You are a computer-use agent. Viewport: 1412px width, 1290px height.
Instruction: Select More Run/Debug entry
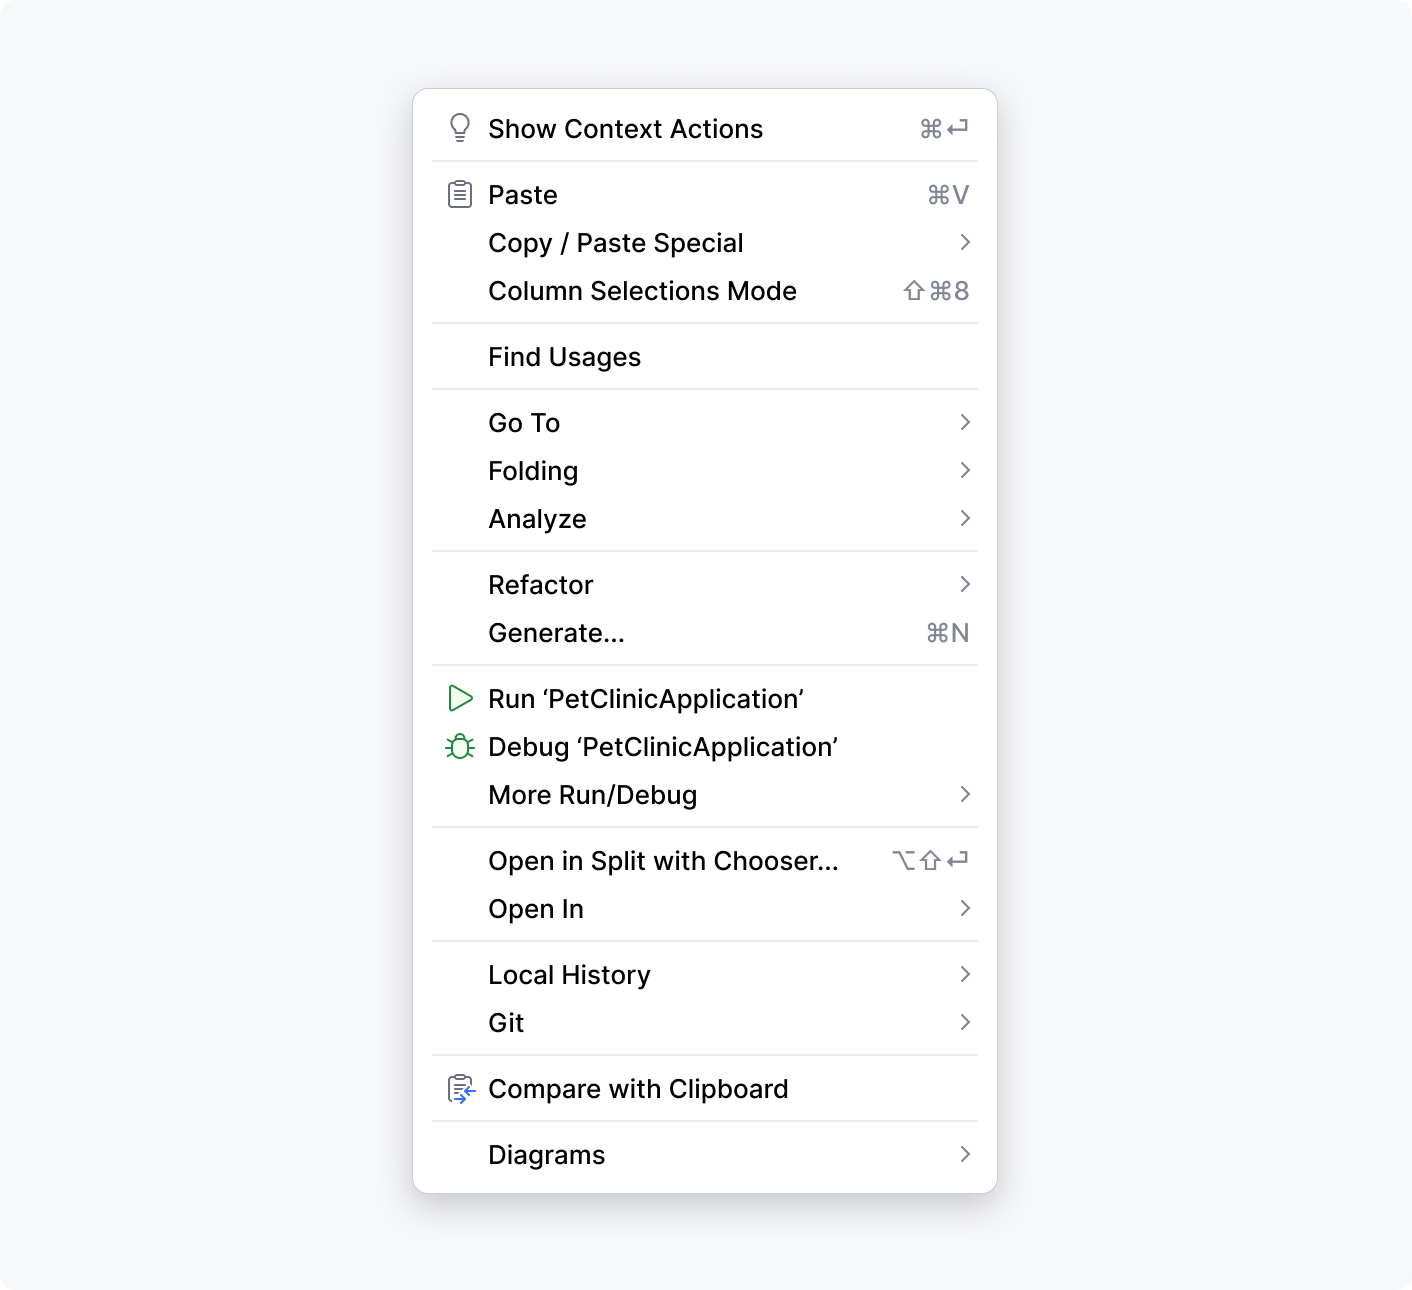tap(592, 795)
